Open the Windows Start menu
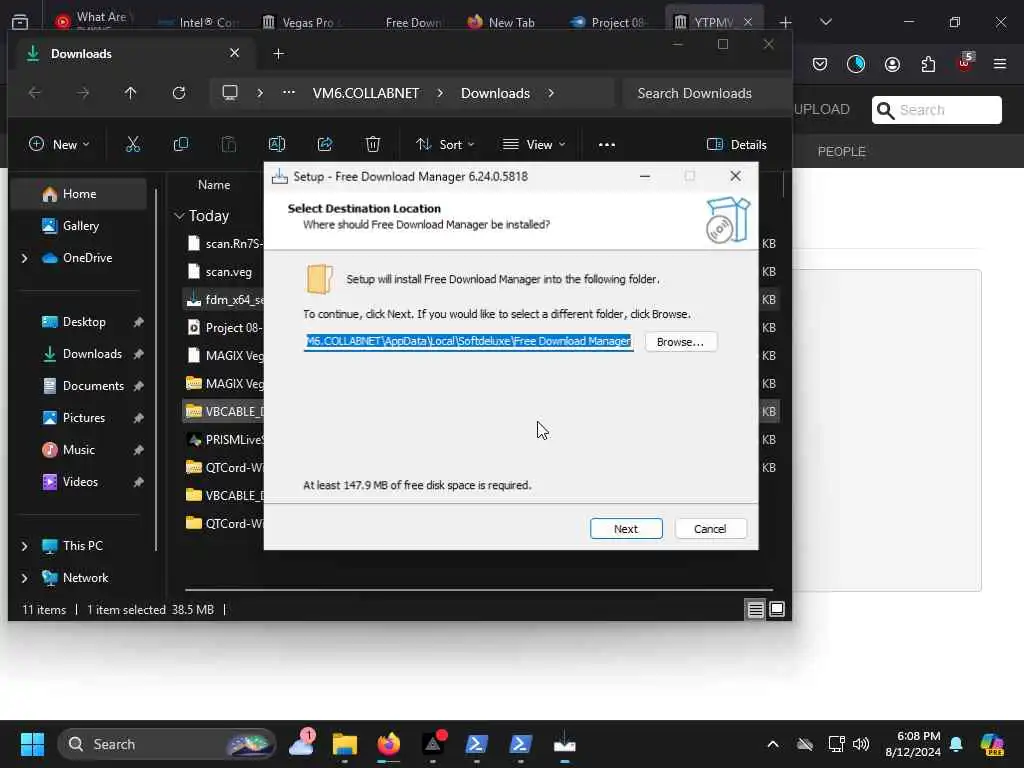Viewport: 1024px width, 768px height. click(x=32, y=744)
